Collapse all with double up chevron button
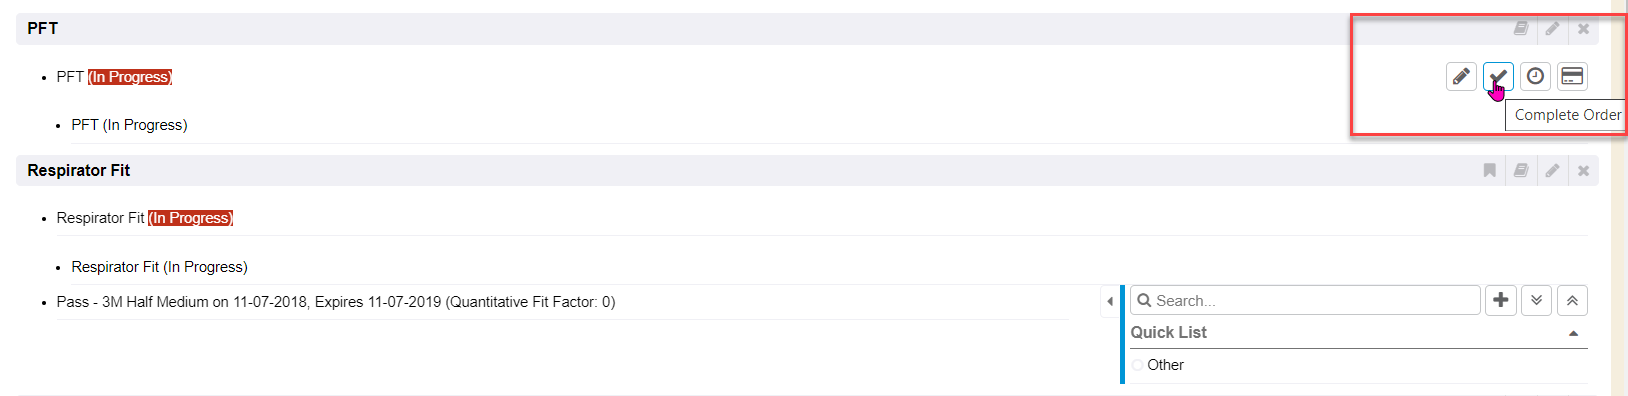The width and height of the screenshot is (1628, 396). click(x=1572, y=300)
